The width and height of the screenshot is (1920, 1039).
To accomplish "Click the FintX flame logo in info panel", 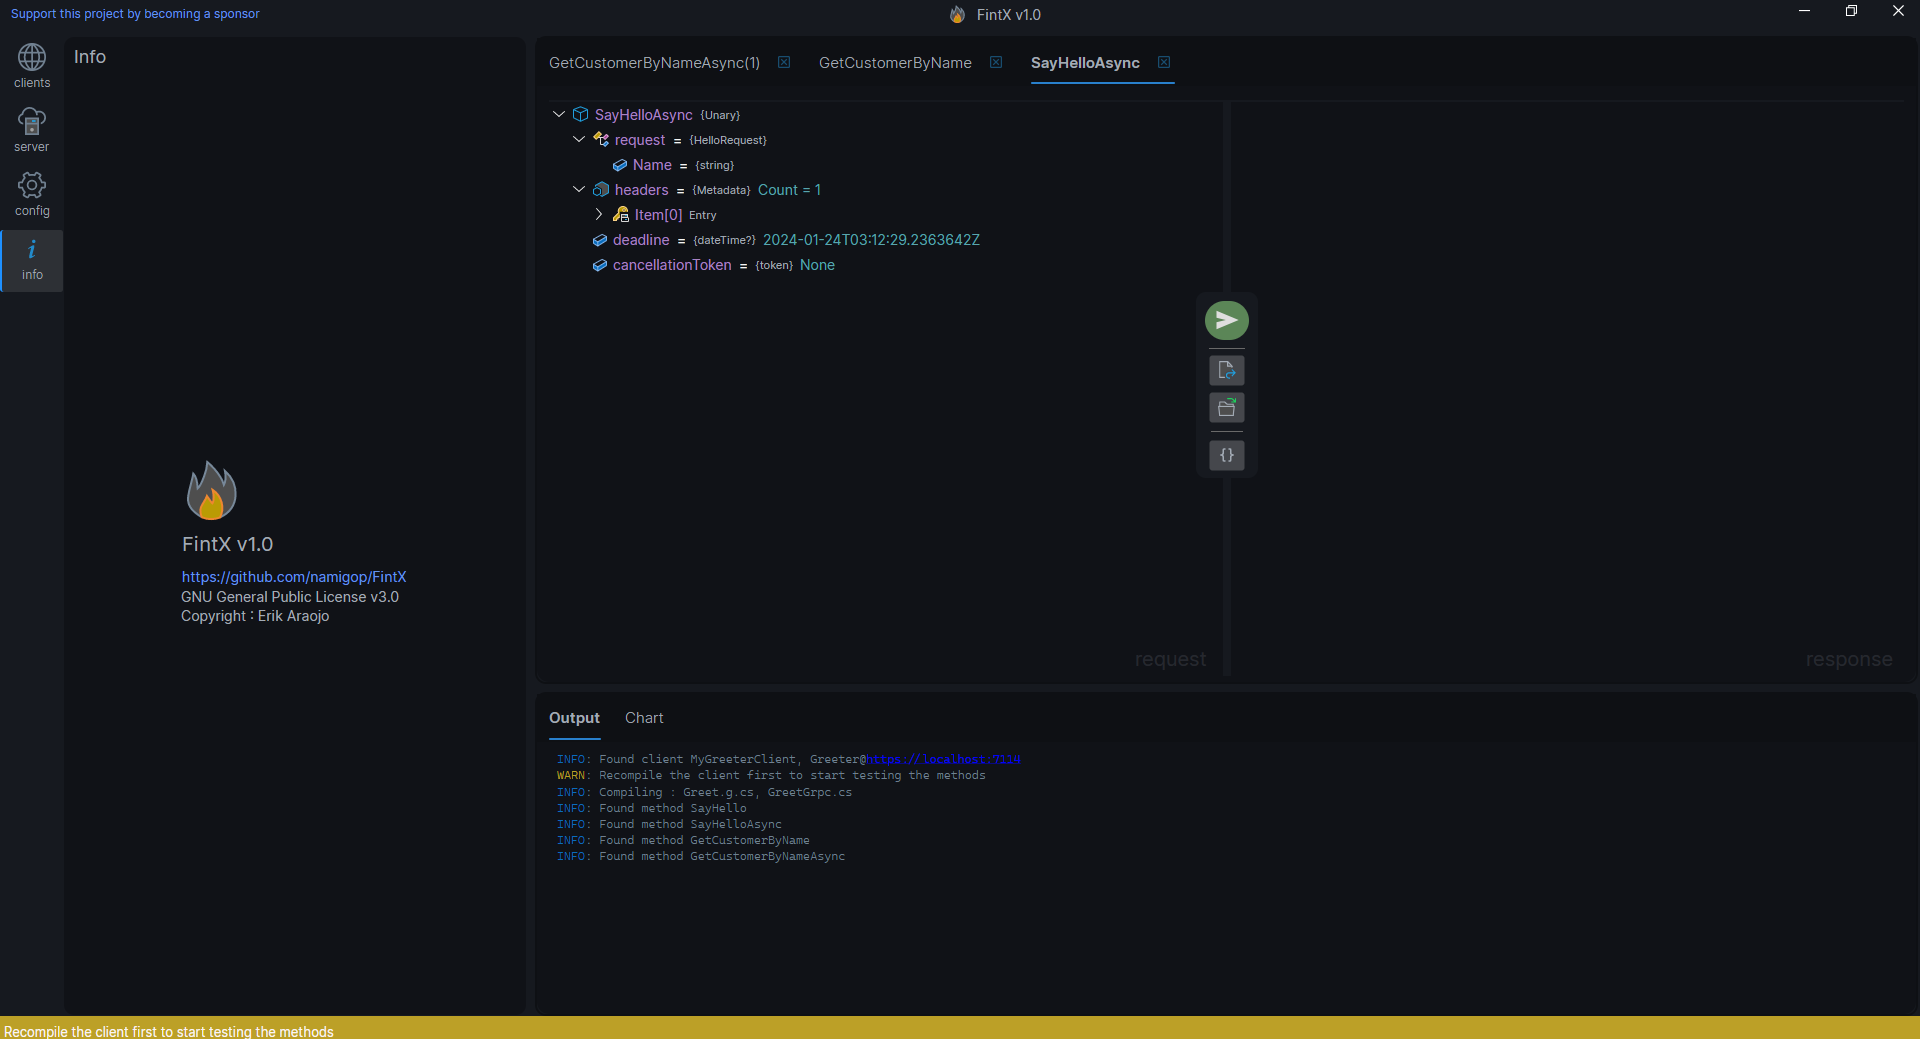I will pyautogui.click(x=211, y=490).
